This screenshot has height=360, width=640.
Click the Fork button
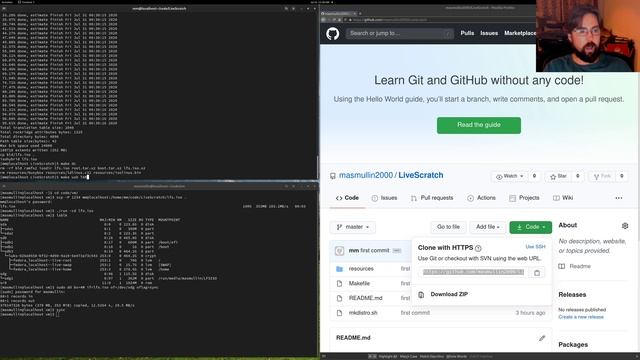pos(602,176)
